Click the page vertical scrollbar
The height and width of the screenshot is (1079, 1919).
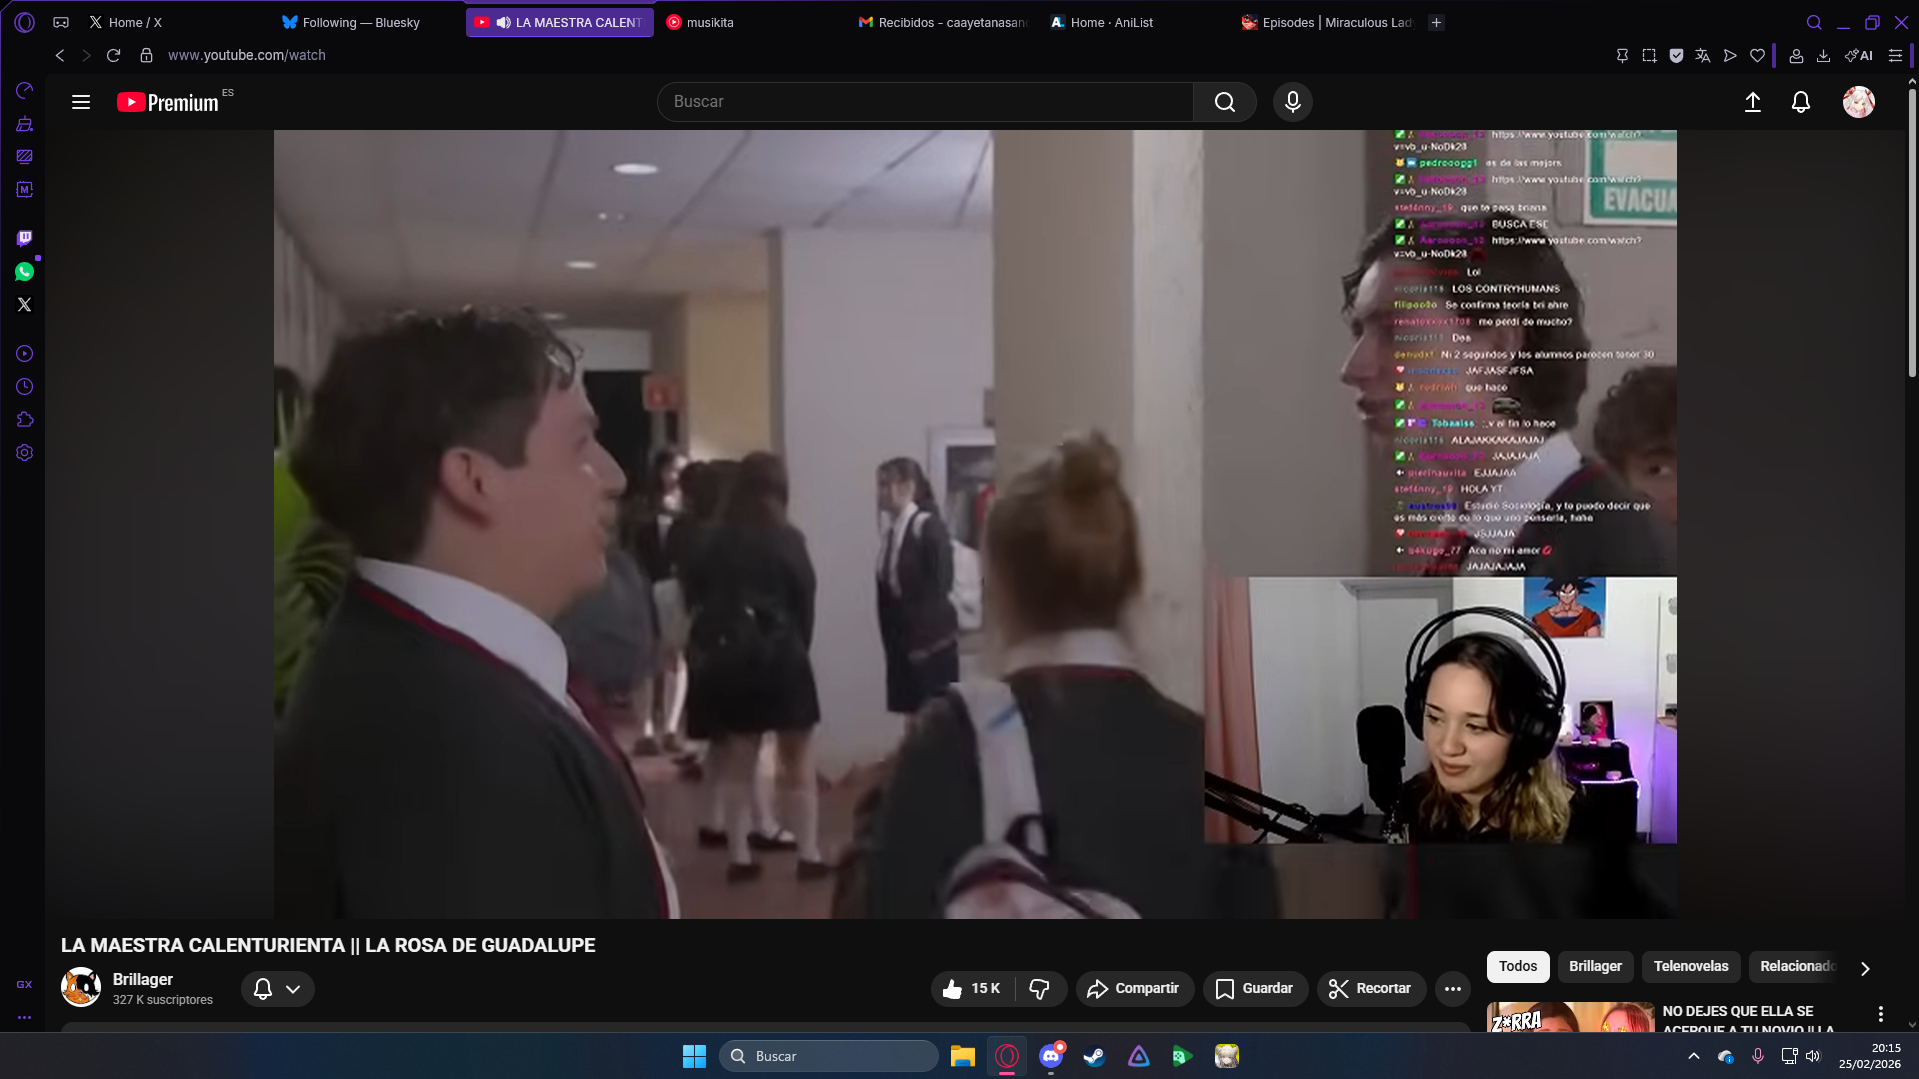point(1912,232)
